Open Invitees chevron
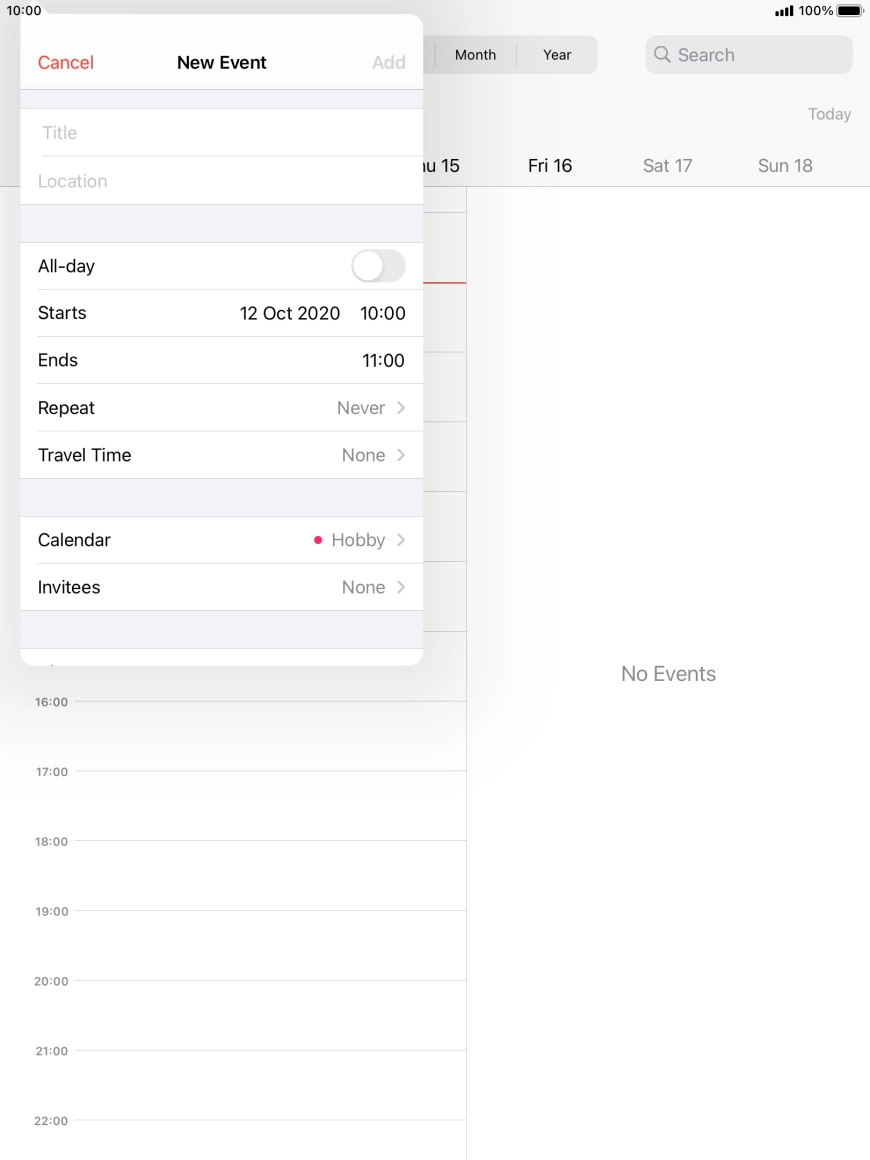Viewport: 870px width, 1160px height. coord(401,587)
